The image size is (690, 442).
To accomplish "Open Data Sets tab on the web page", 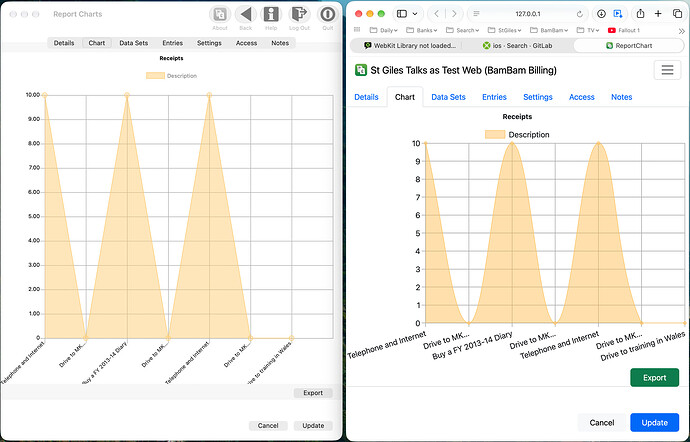I will [x=448, y=97].
